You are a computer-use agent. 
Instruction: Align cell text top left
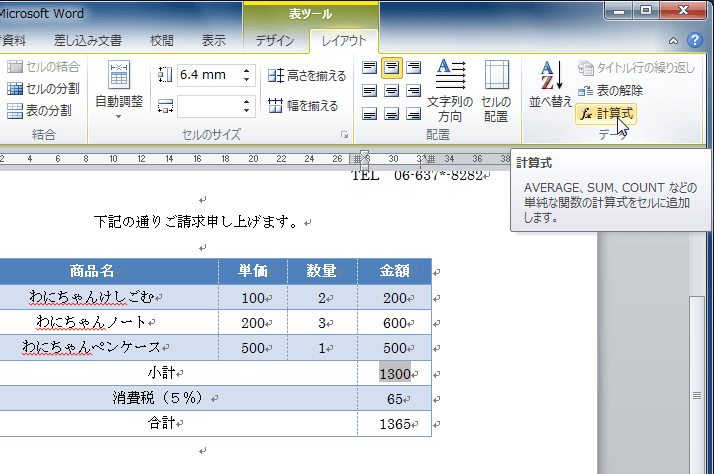coord(369,67)
